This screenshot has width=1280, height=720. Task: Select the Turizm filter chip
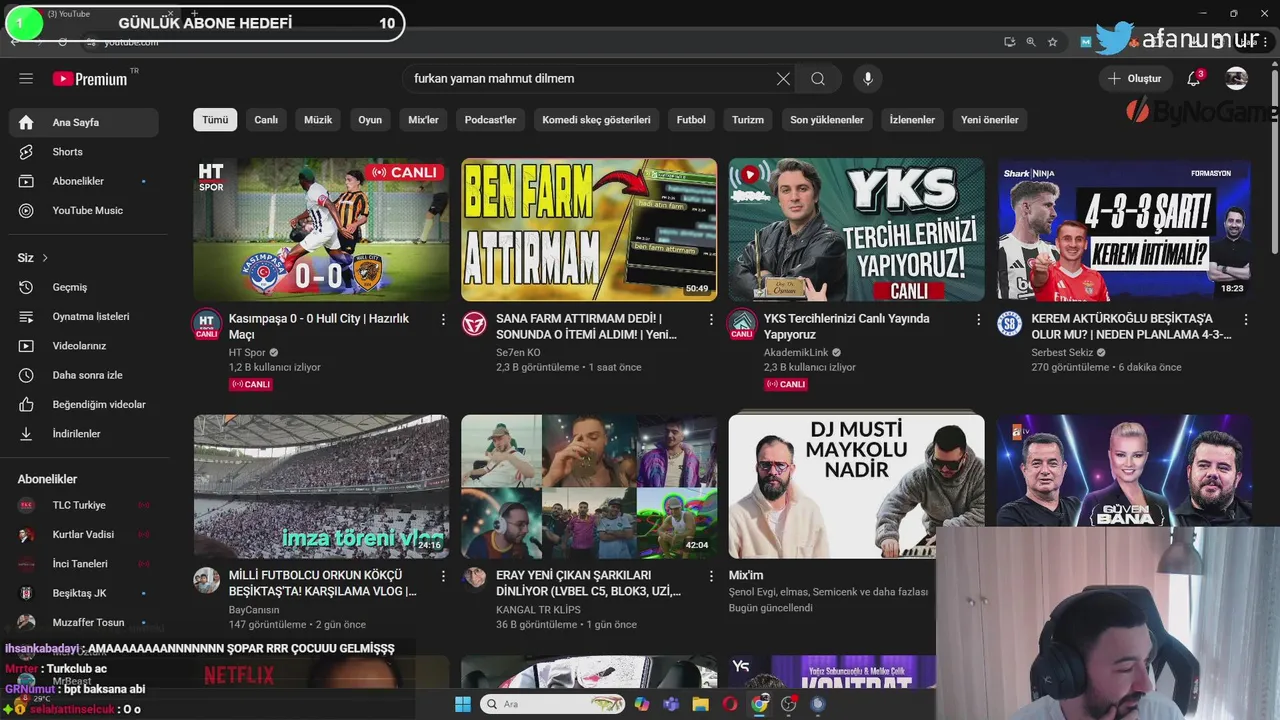pyautogui.click(x=748, y=120)
